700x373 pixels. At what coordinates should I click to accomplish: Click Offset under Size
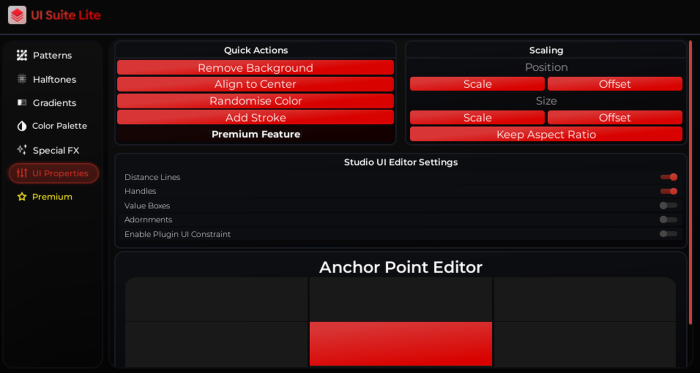615,118
